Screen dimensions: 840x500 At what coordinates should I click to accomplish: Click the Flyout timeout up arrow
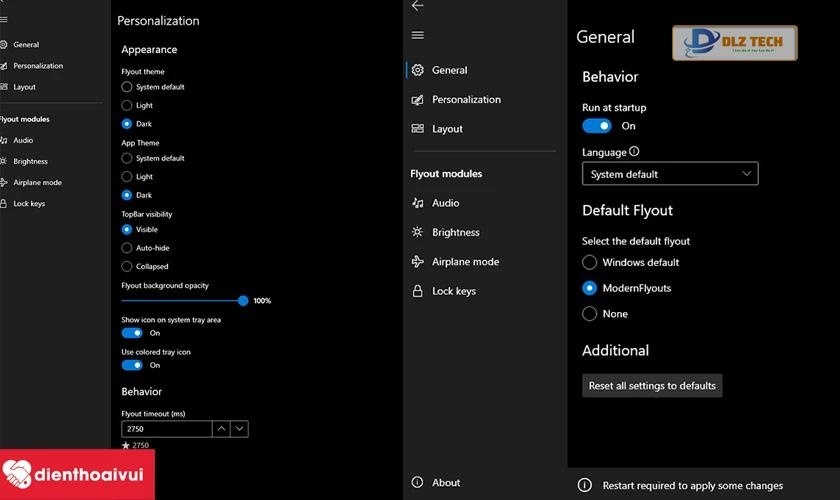tap(221, 429)
